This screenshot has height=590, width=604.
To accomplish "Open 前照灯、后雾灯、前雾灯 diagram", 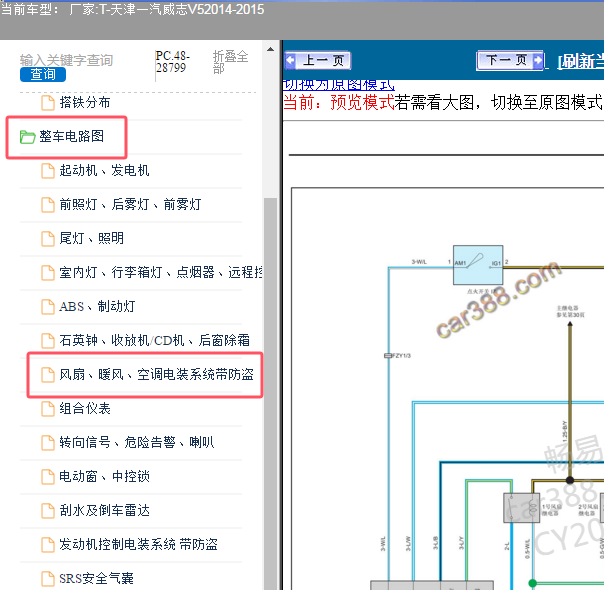I will (130, 204).
